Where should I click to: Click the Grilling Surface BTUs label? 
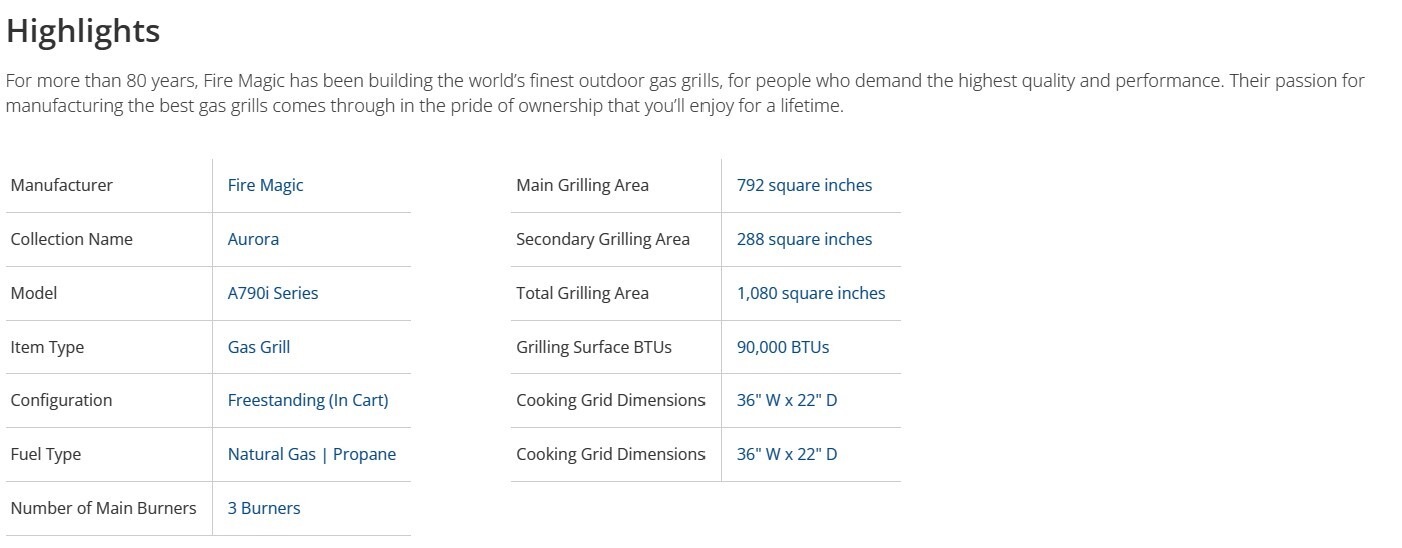[594, 347]
